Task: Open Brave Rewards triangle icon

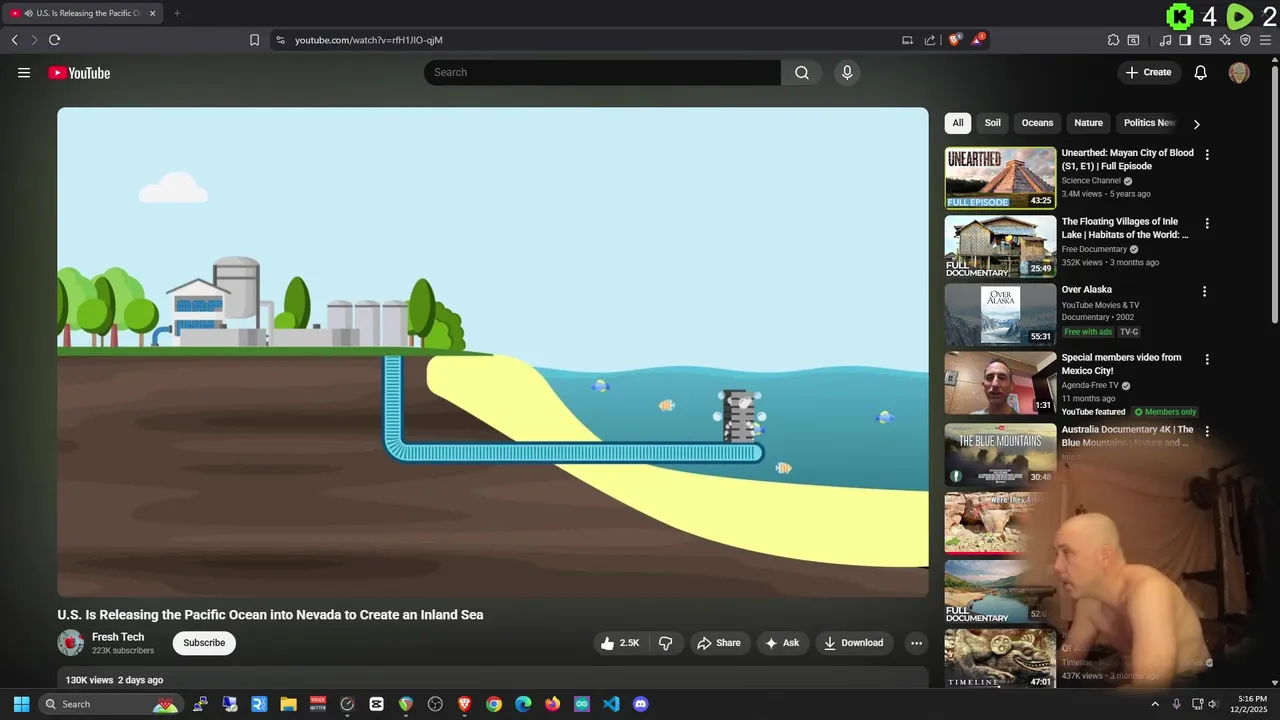Action: (978, 40)
